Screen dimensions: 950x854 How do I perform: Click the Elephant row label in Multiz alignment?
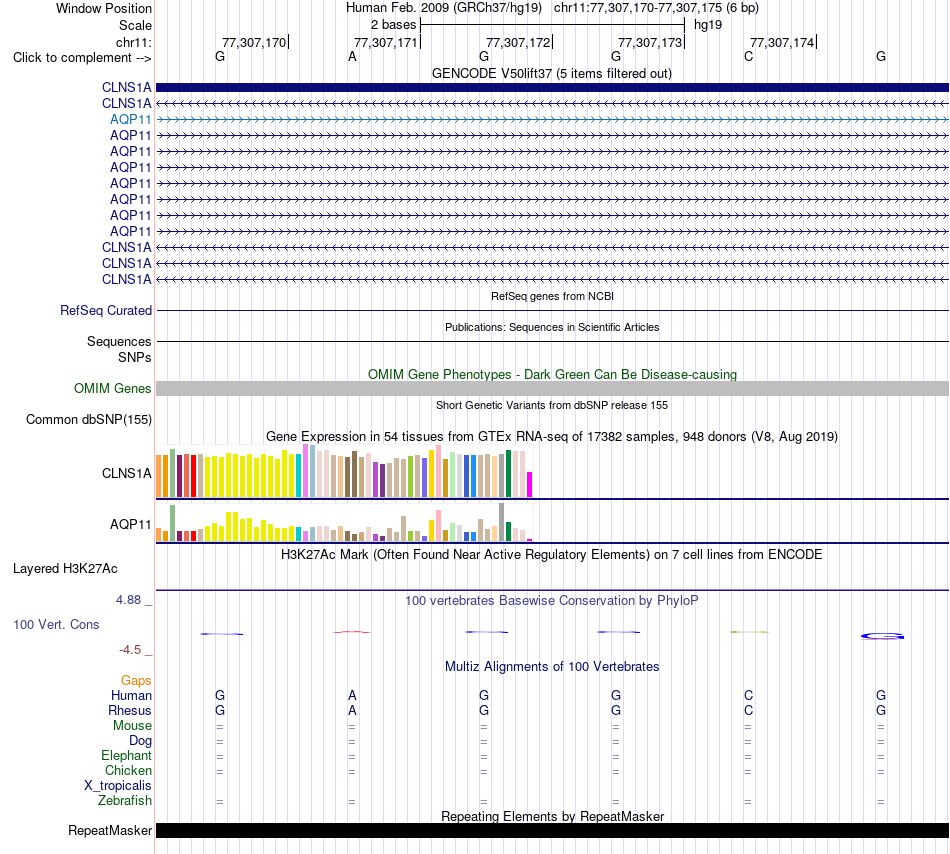pyautogui.click(x=126, y=755)
